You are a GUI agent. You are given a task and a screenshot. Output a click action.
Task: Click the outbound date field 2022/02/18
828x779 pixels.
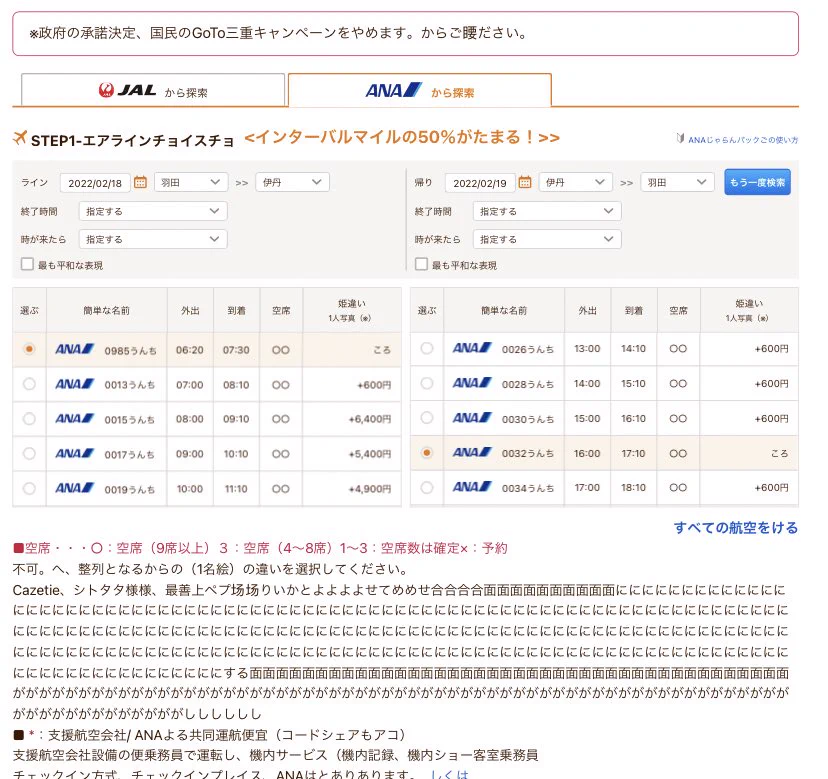click(95, 183)
